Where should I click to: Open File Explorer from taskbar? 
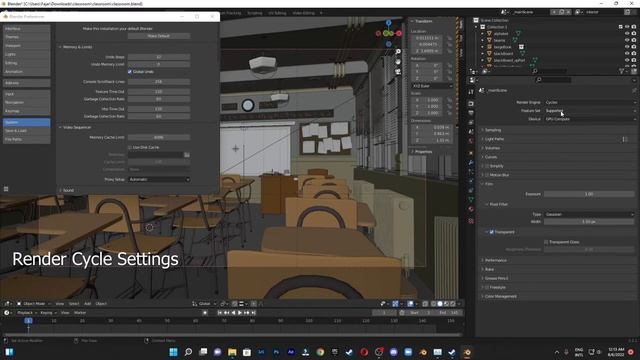pyautogui.click(x=232, y=352)
